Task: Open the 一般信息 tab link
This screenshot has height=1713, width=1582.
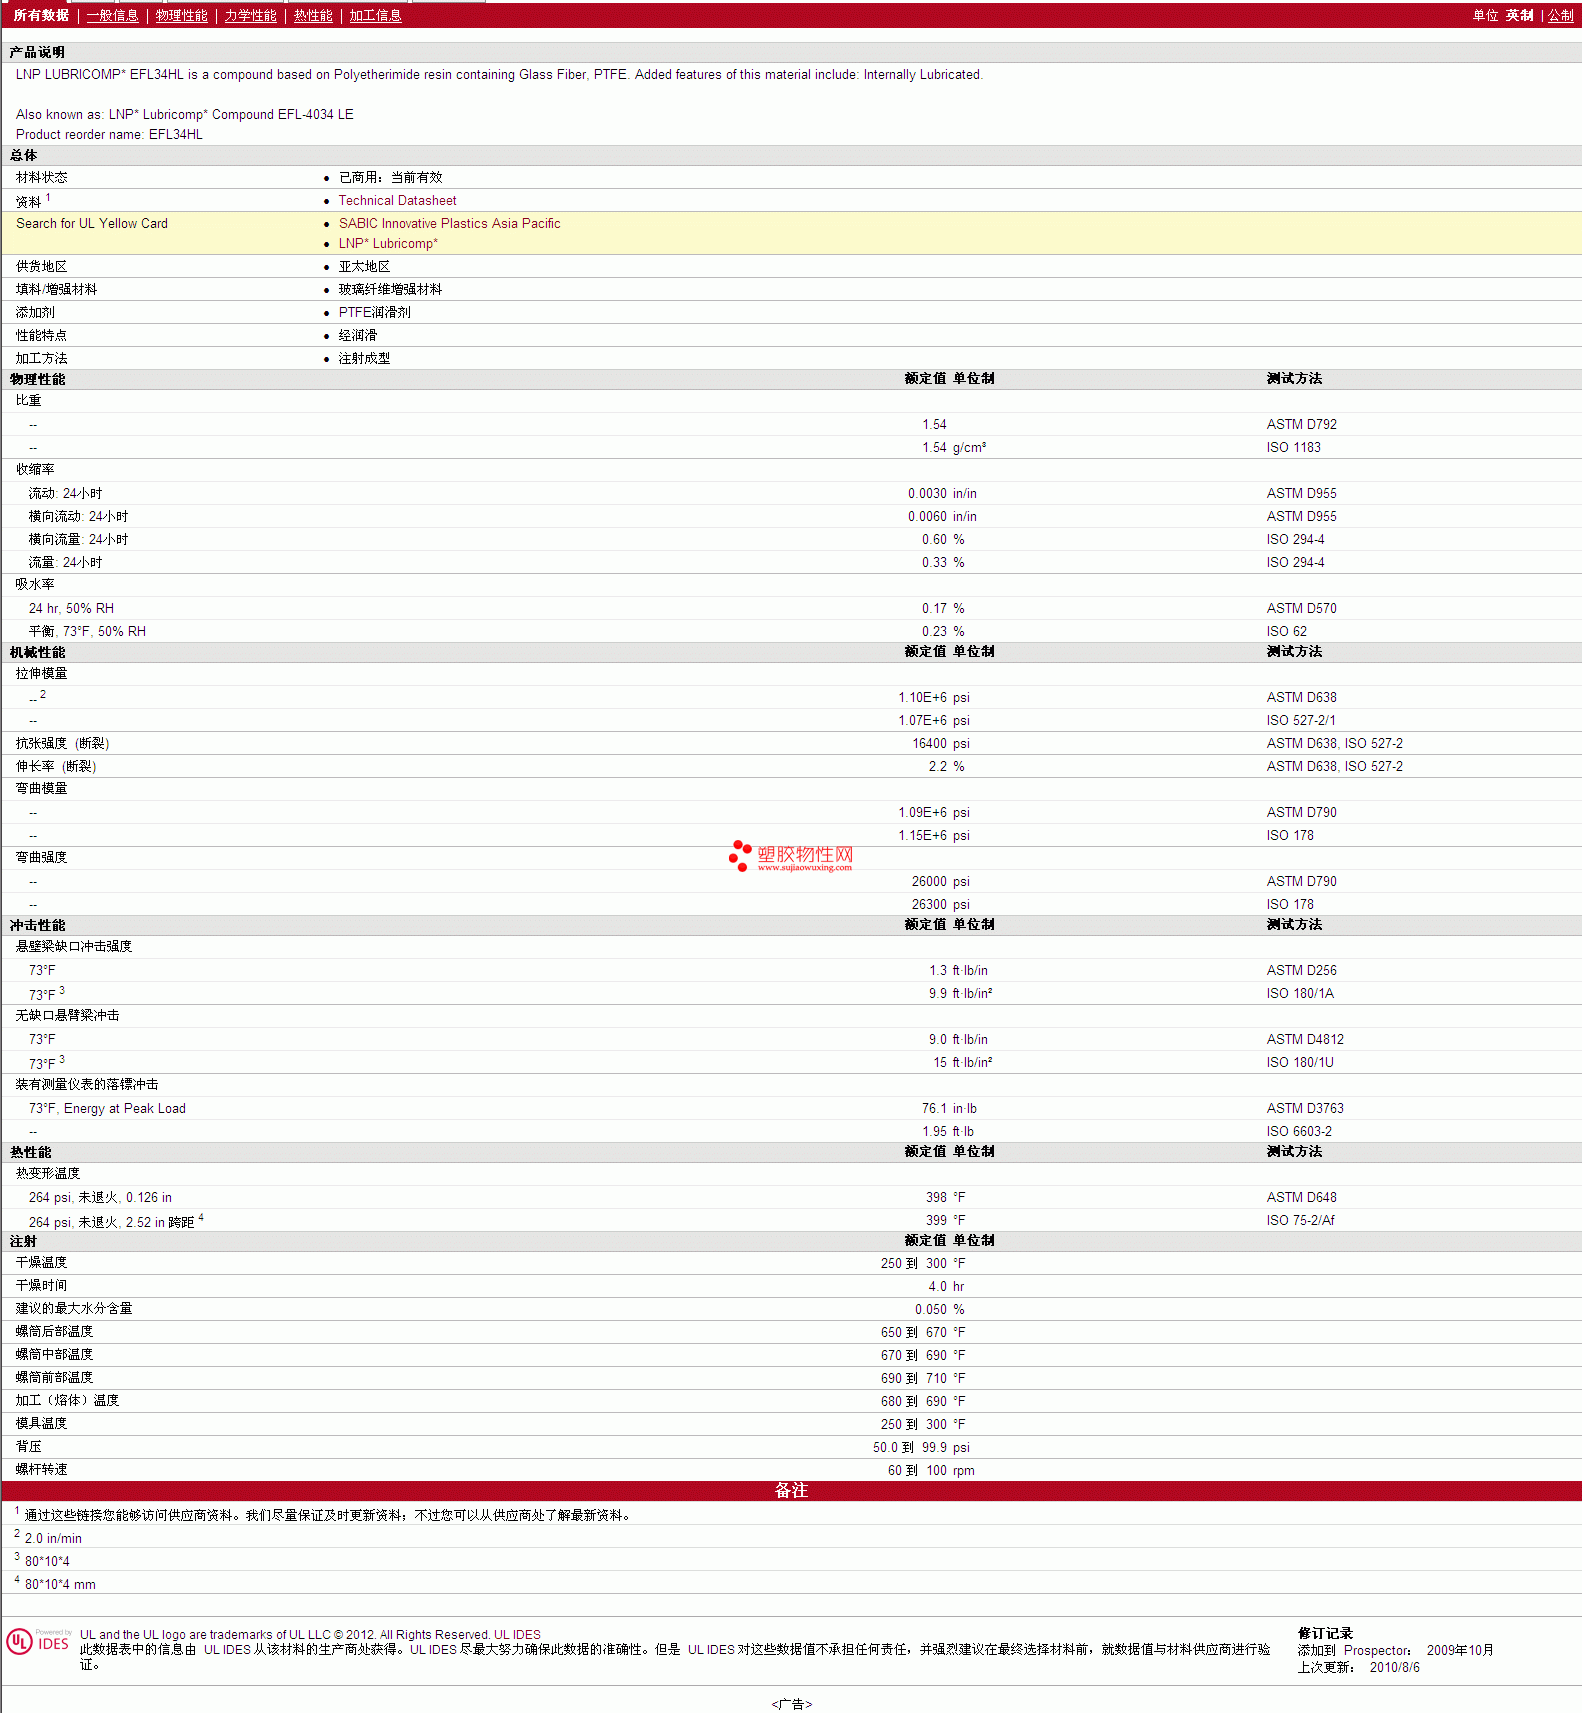Action: pos(112,16)
